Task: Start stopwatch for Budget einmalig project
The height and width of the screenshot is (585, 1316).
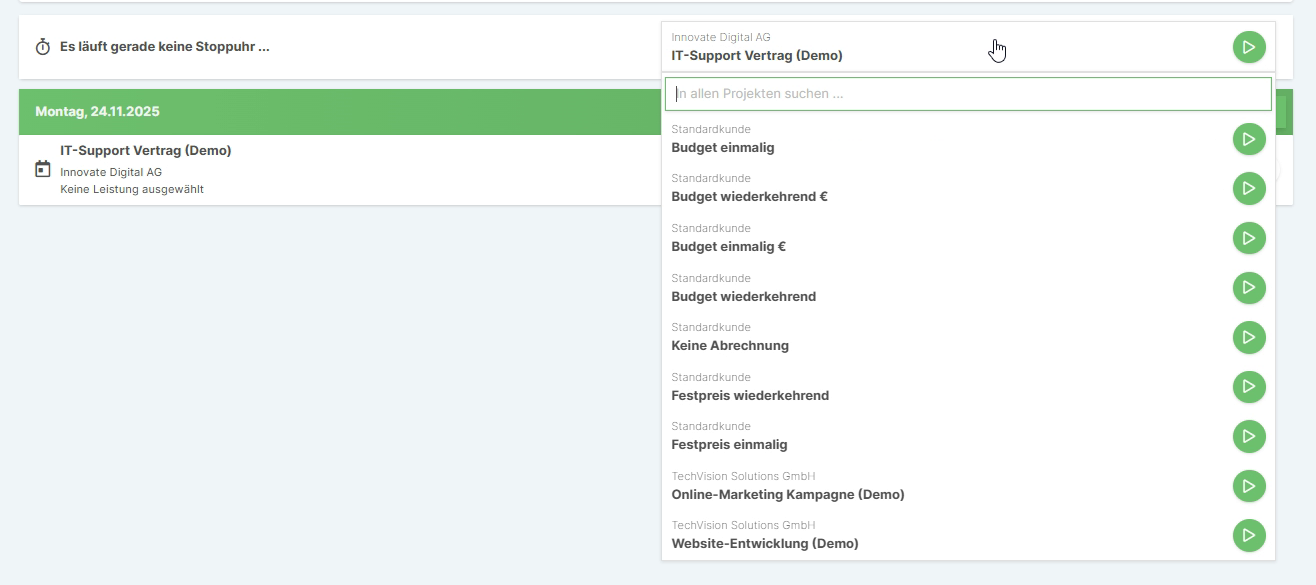Action: coord(1249,139)
